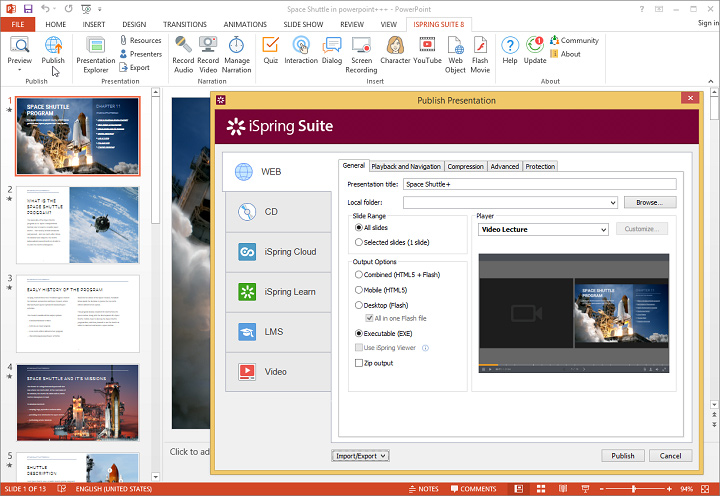This screenshot has width=720, height=496.
Task: Click the Publish button in the dialog
Action: click(623, 456)
